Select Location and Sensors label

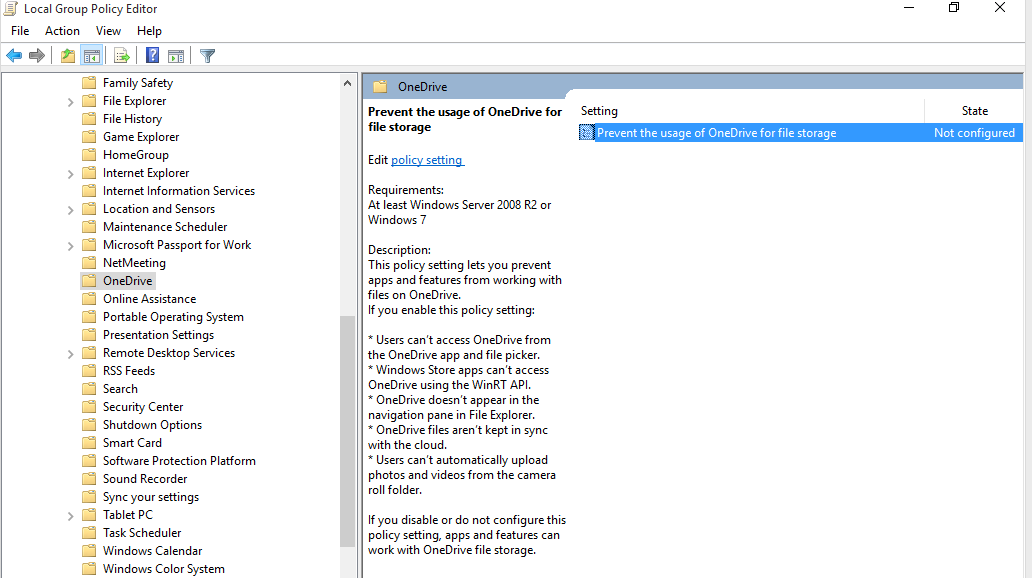(159, 209)
